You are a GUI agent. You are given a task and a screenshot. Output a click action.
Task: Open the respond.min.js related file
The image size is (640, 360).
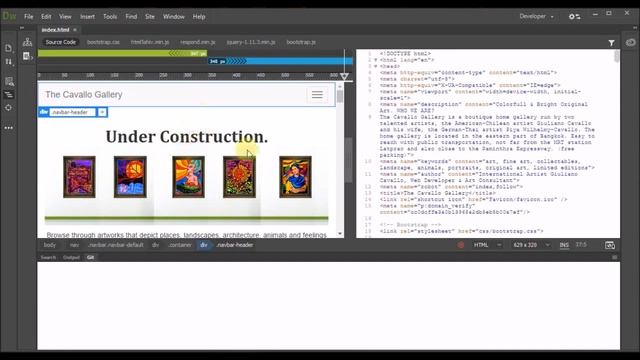(198, 42)
